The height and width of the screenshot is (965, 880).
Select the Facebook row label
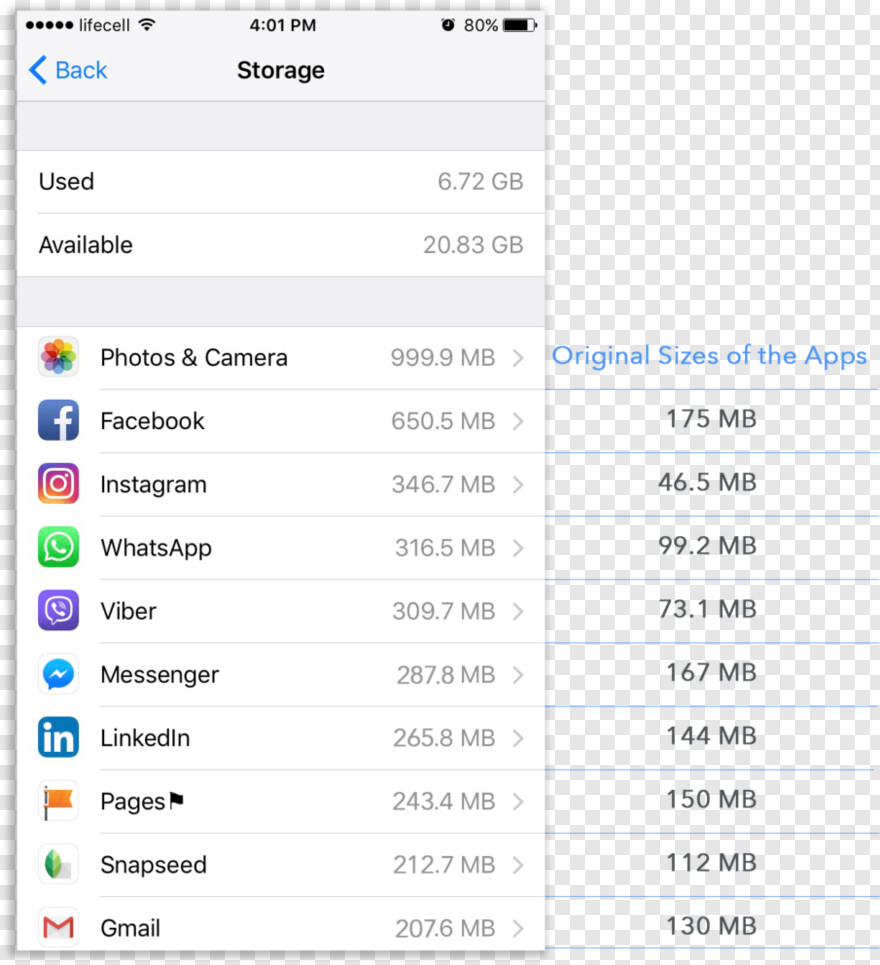(152, 421)
